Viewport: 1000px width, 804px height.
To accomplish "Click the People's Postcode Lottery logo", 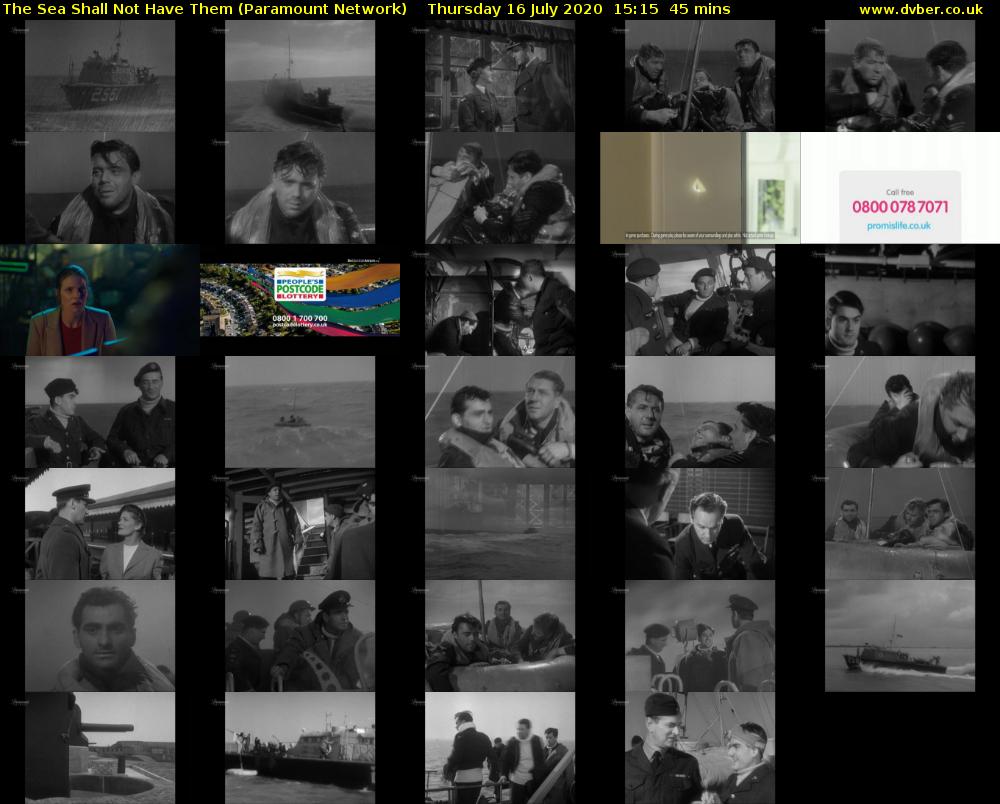I will point(300,284).
